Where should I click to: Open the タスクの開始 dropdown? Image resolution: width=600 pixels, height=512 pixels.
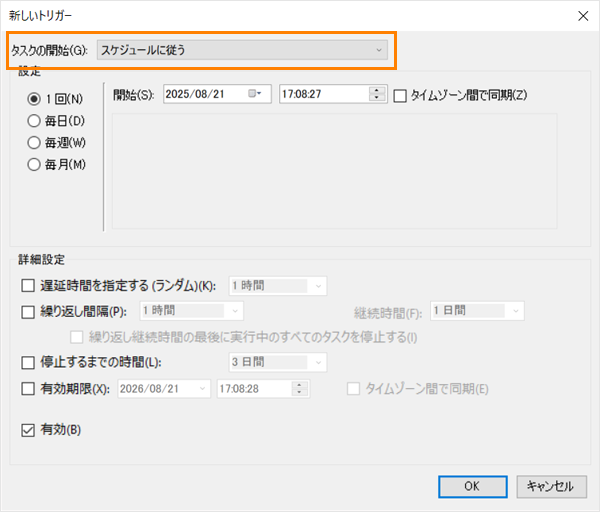(242, 50)
